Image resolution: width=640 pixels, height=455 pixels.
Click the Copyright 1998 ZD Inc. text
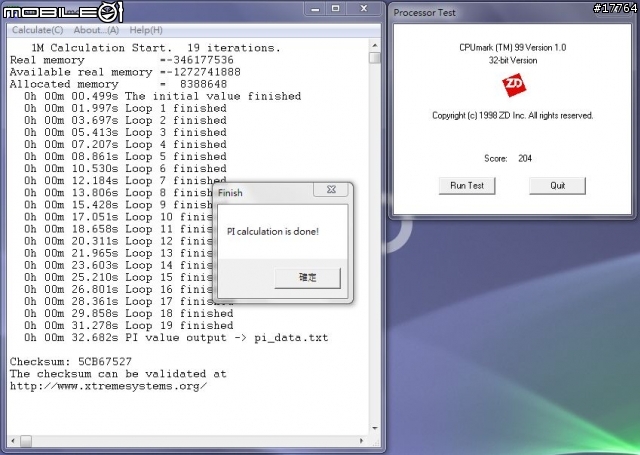click(x=513, y=115)
